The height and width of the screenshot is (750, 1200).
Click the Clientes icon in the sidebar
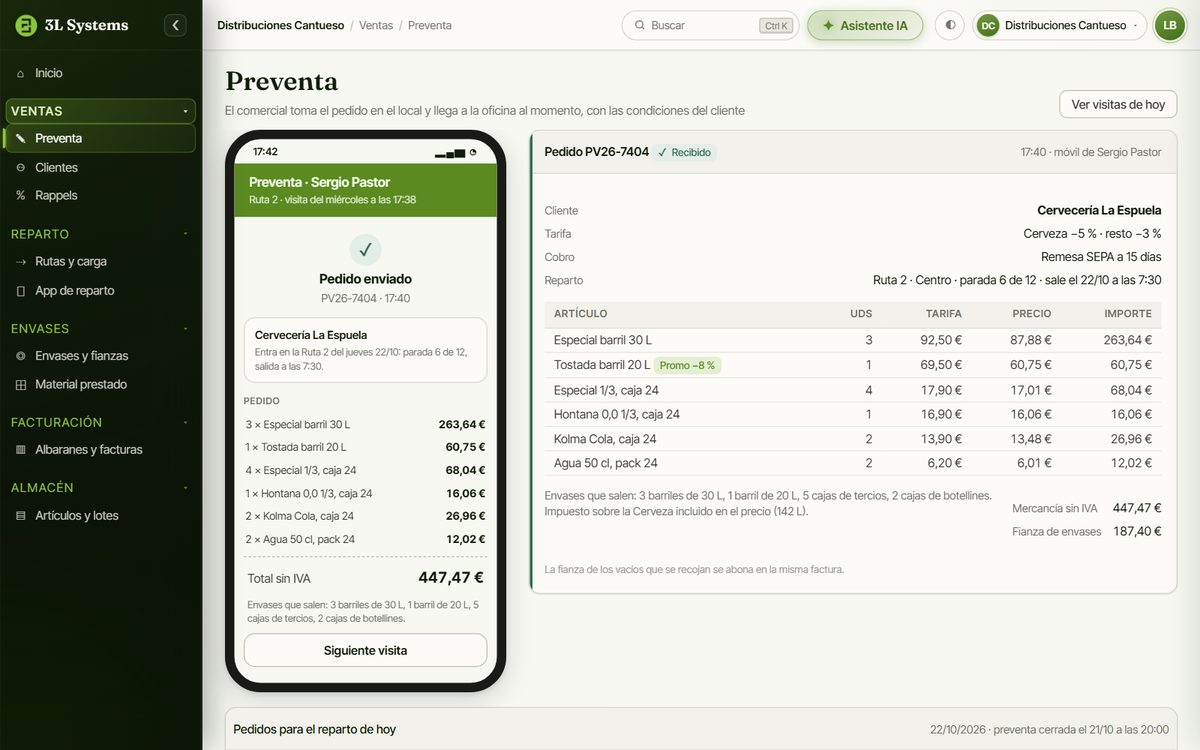coord(21,167)
